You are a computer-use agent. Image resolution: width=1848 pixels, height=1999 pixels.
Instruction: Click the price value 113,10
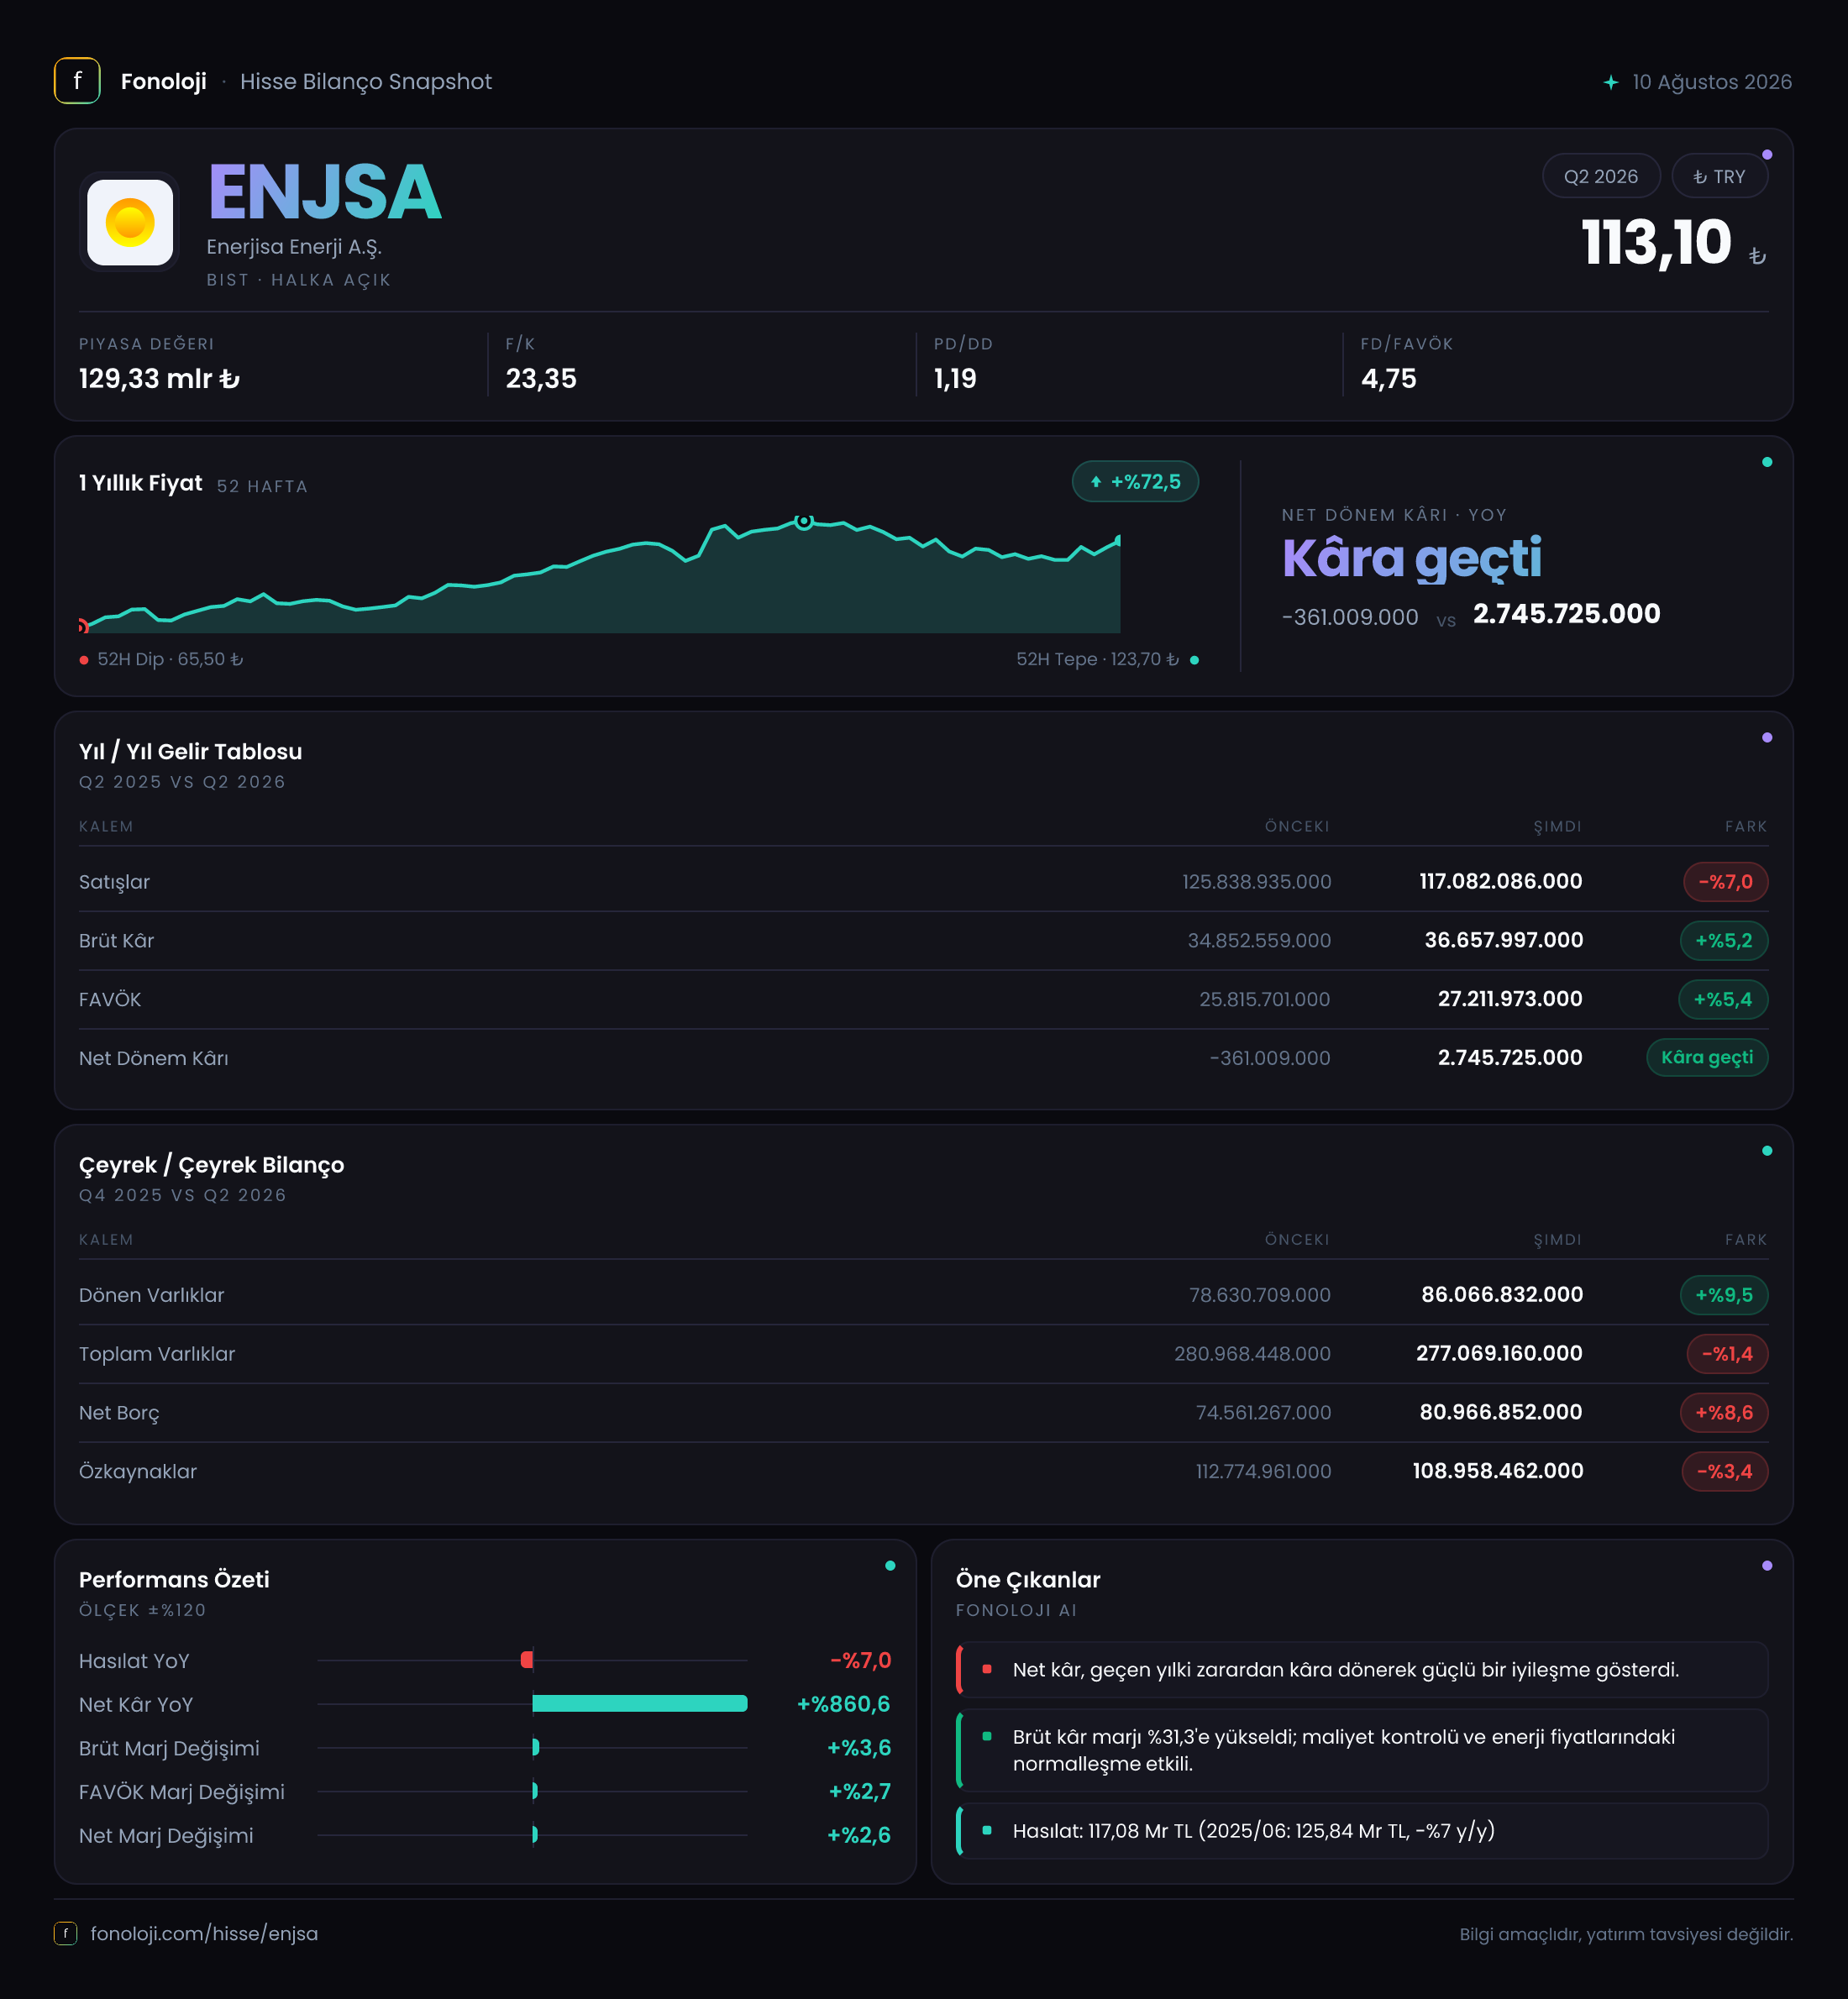pos(1656,242)
